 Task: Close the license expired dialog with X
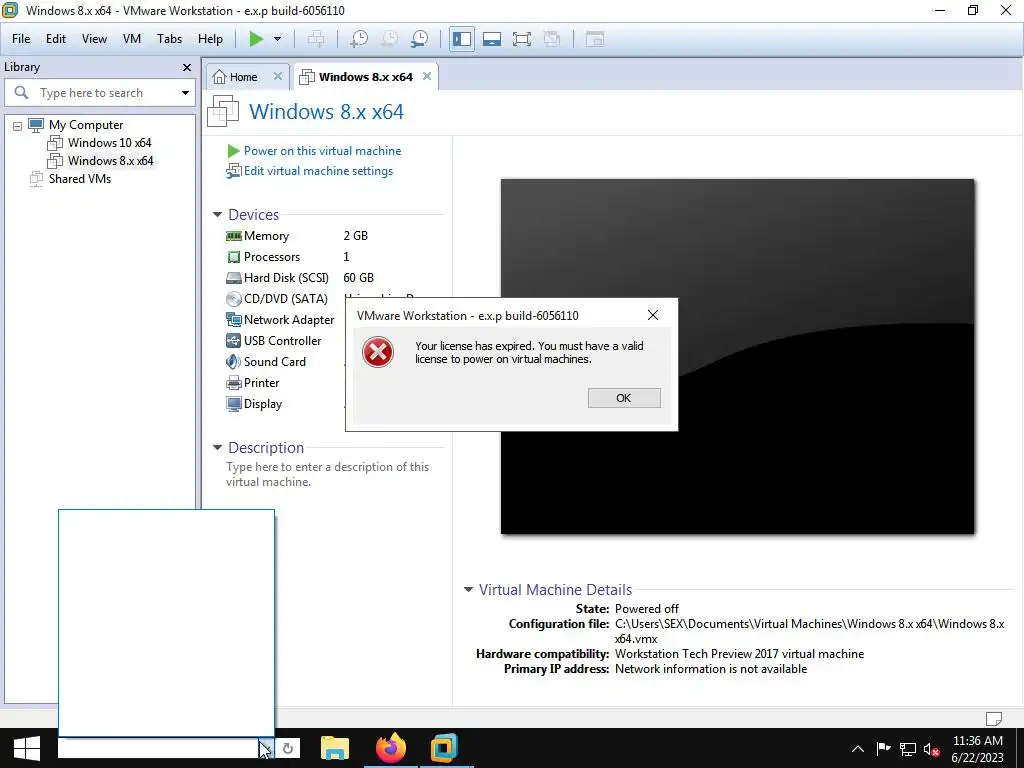652,315
